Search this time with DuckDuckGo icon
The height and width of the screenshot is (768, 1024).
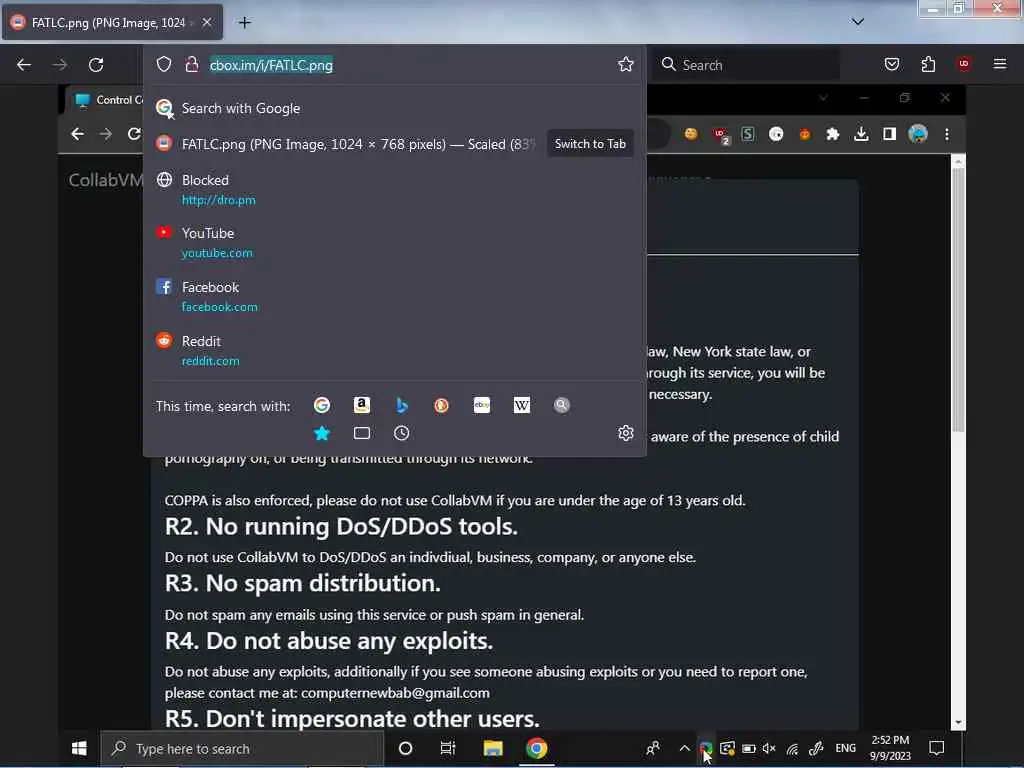click(441, 406)
